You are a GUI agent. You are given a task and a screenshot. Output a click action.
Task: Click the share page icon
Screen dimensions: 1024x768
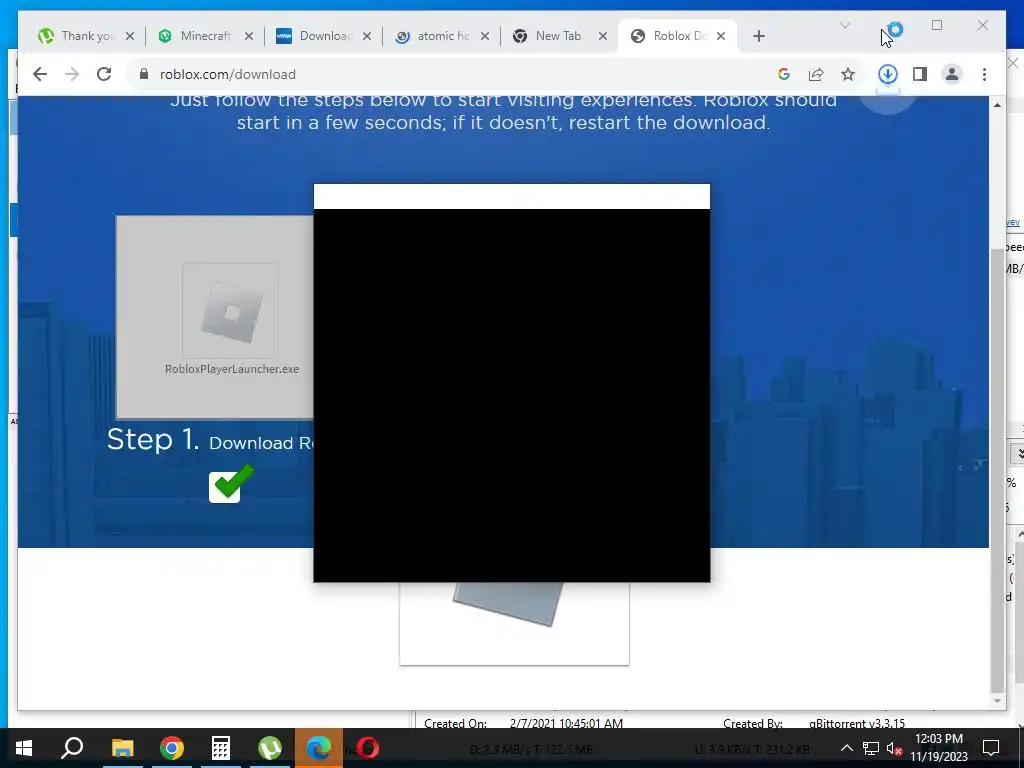tap(816, 74)
